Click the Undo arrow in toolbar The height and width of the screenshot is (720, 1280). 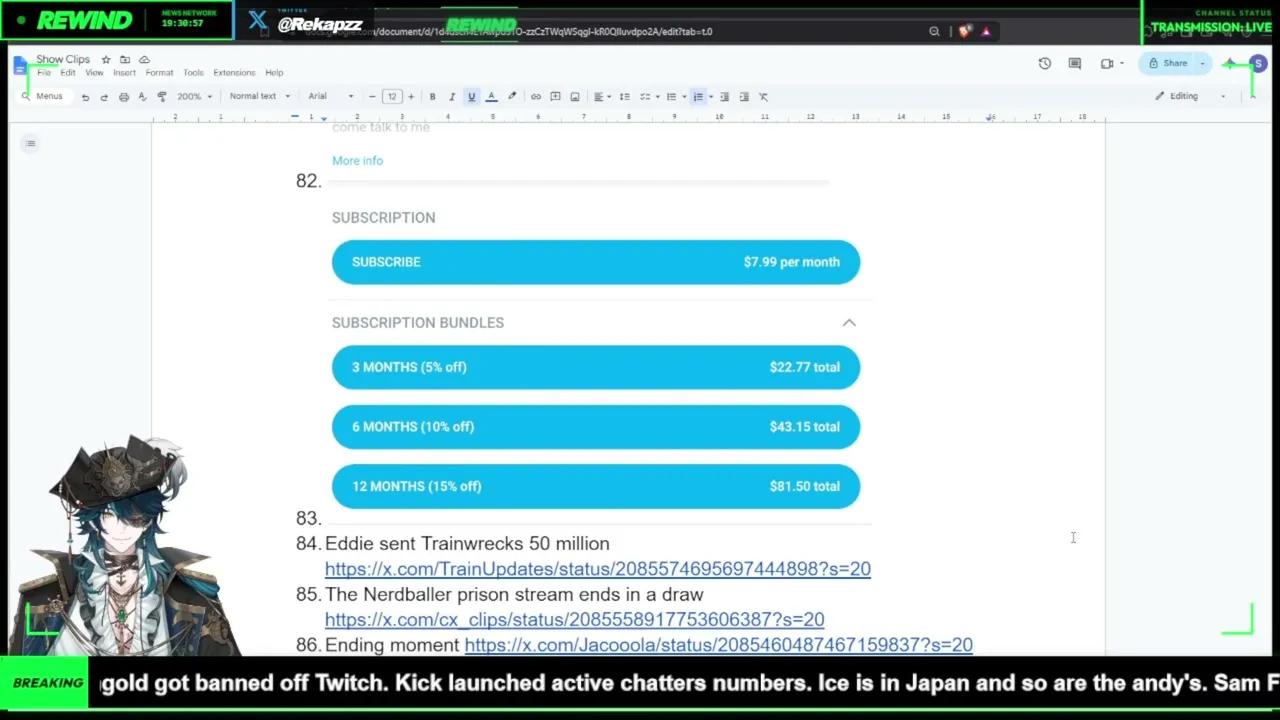(x=85, y=97)
